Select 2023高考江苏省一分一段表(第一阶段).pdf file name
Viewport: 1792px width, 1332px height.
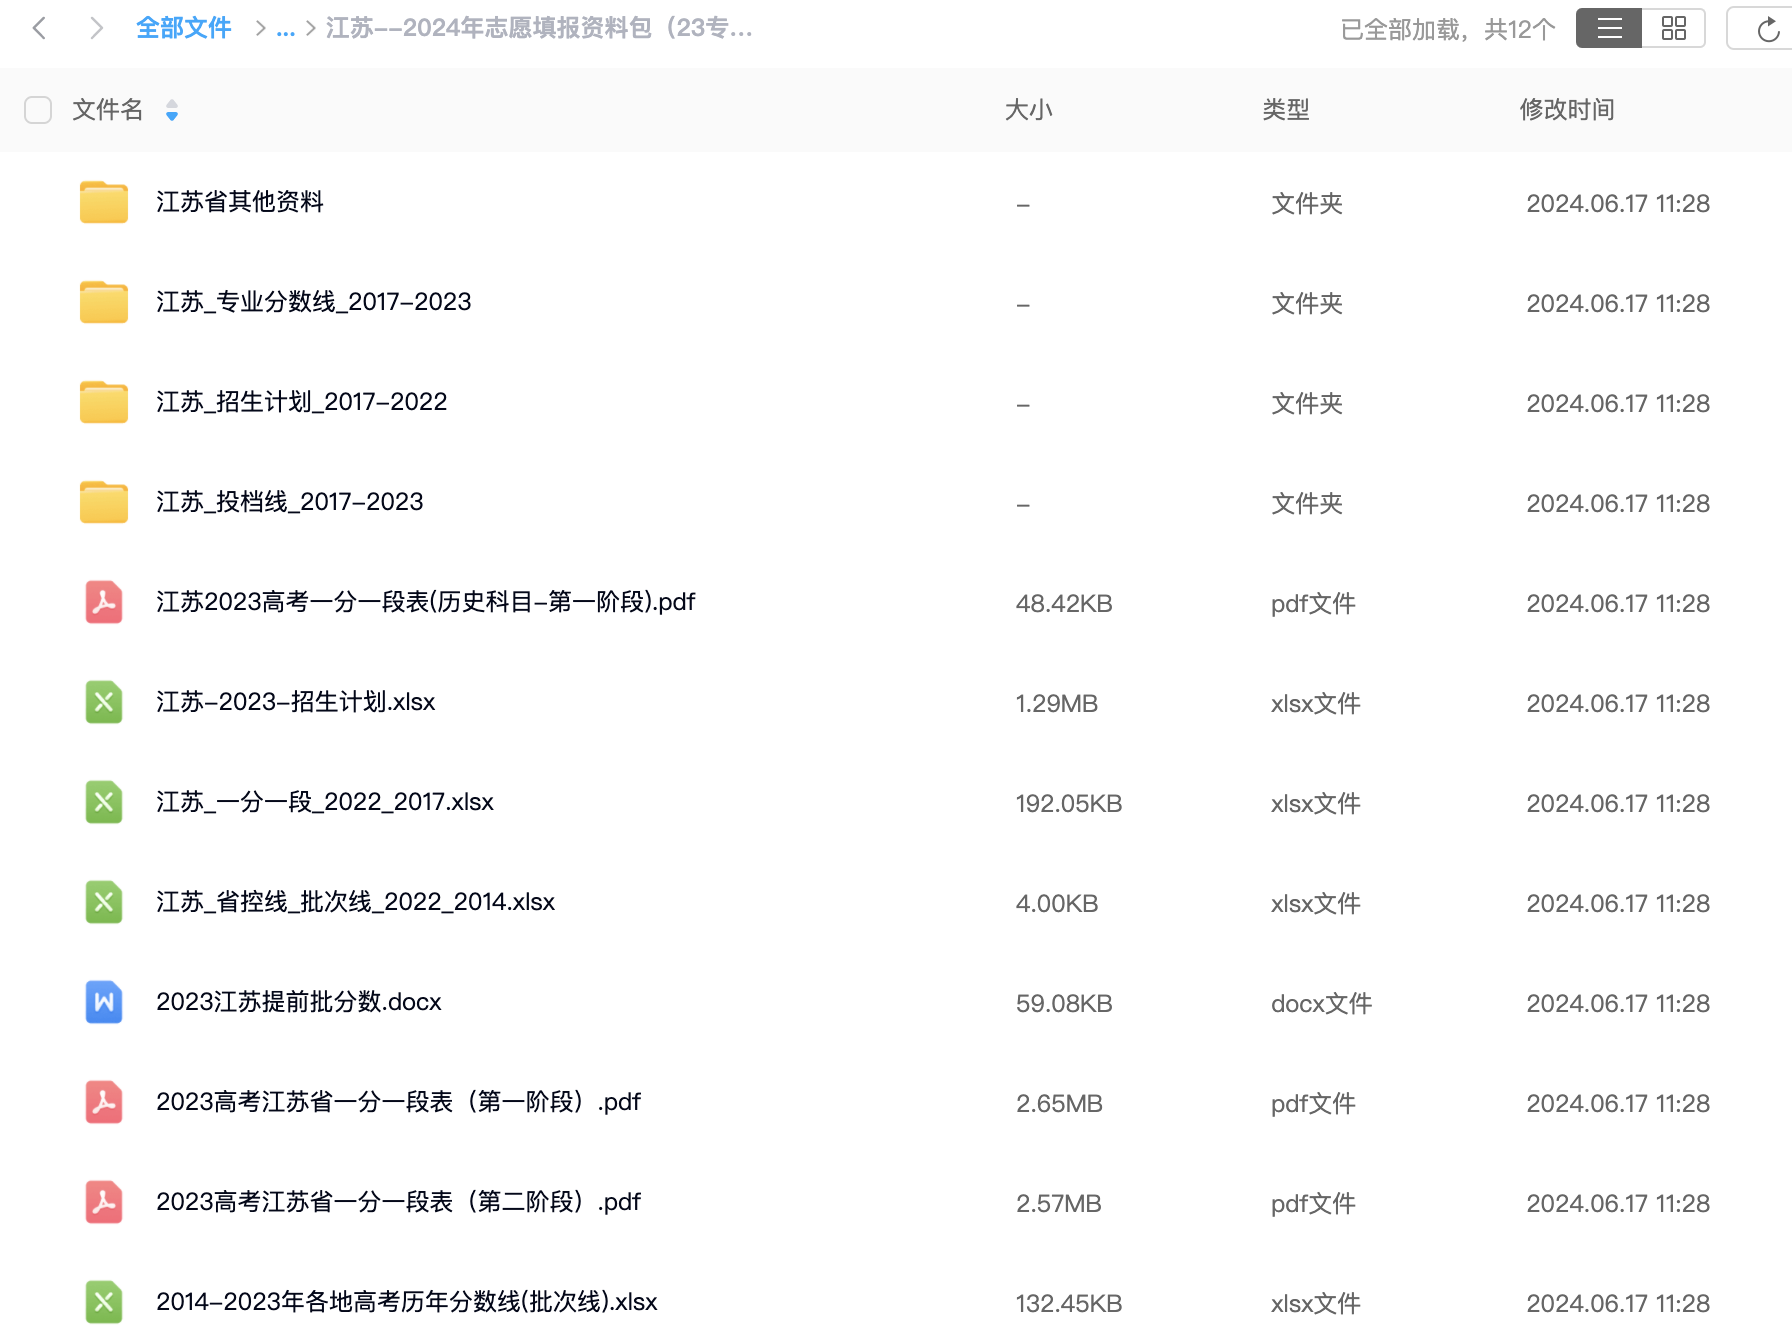point(399,1102)
